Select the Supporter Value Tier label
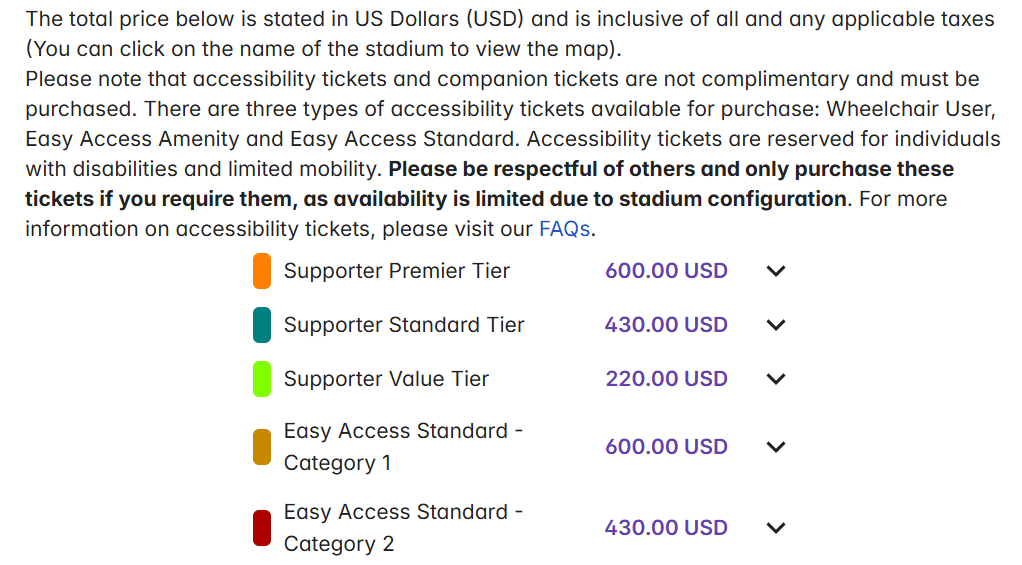This screenshot has width=1022, height=565. click(x=387, y=379)
